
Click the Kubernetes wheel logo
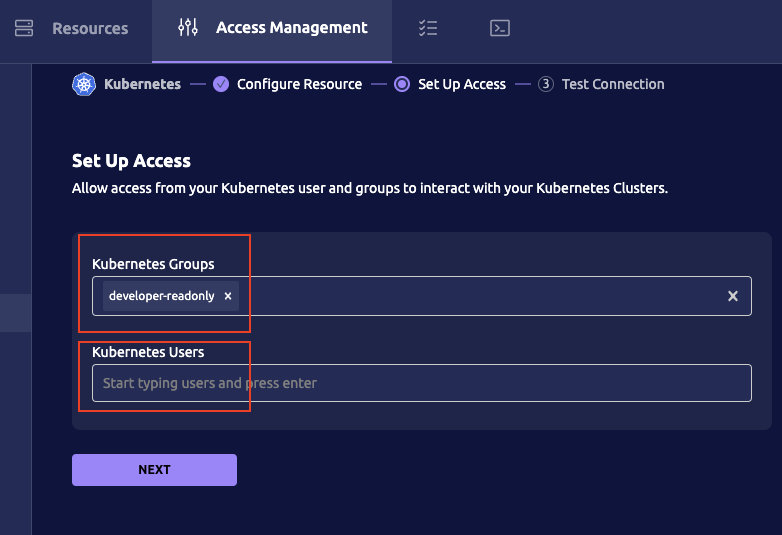click(83, 84)
